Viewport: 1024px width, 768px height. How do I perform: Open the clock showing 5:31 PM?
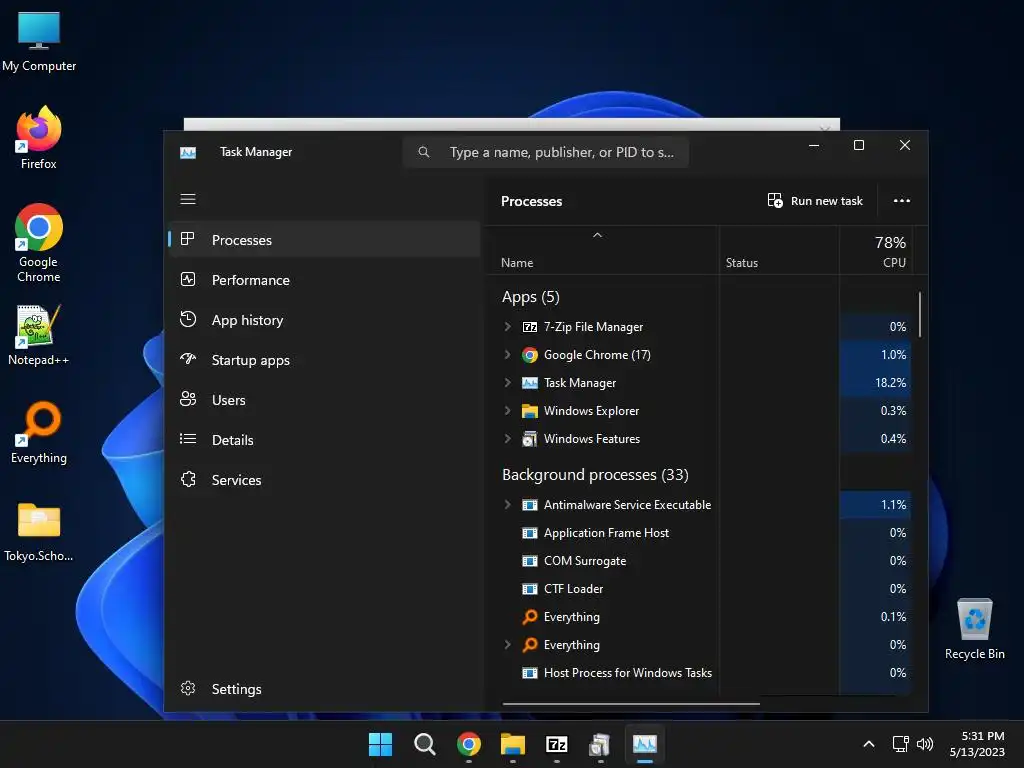coord(977,744)
